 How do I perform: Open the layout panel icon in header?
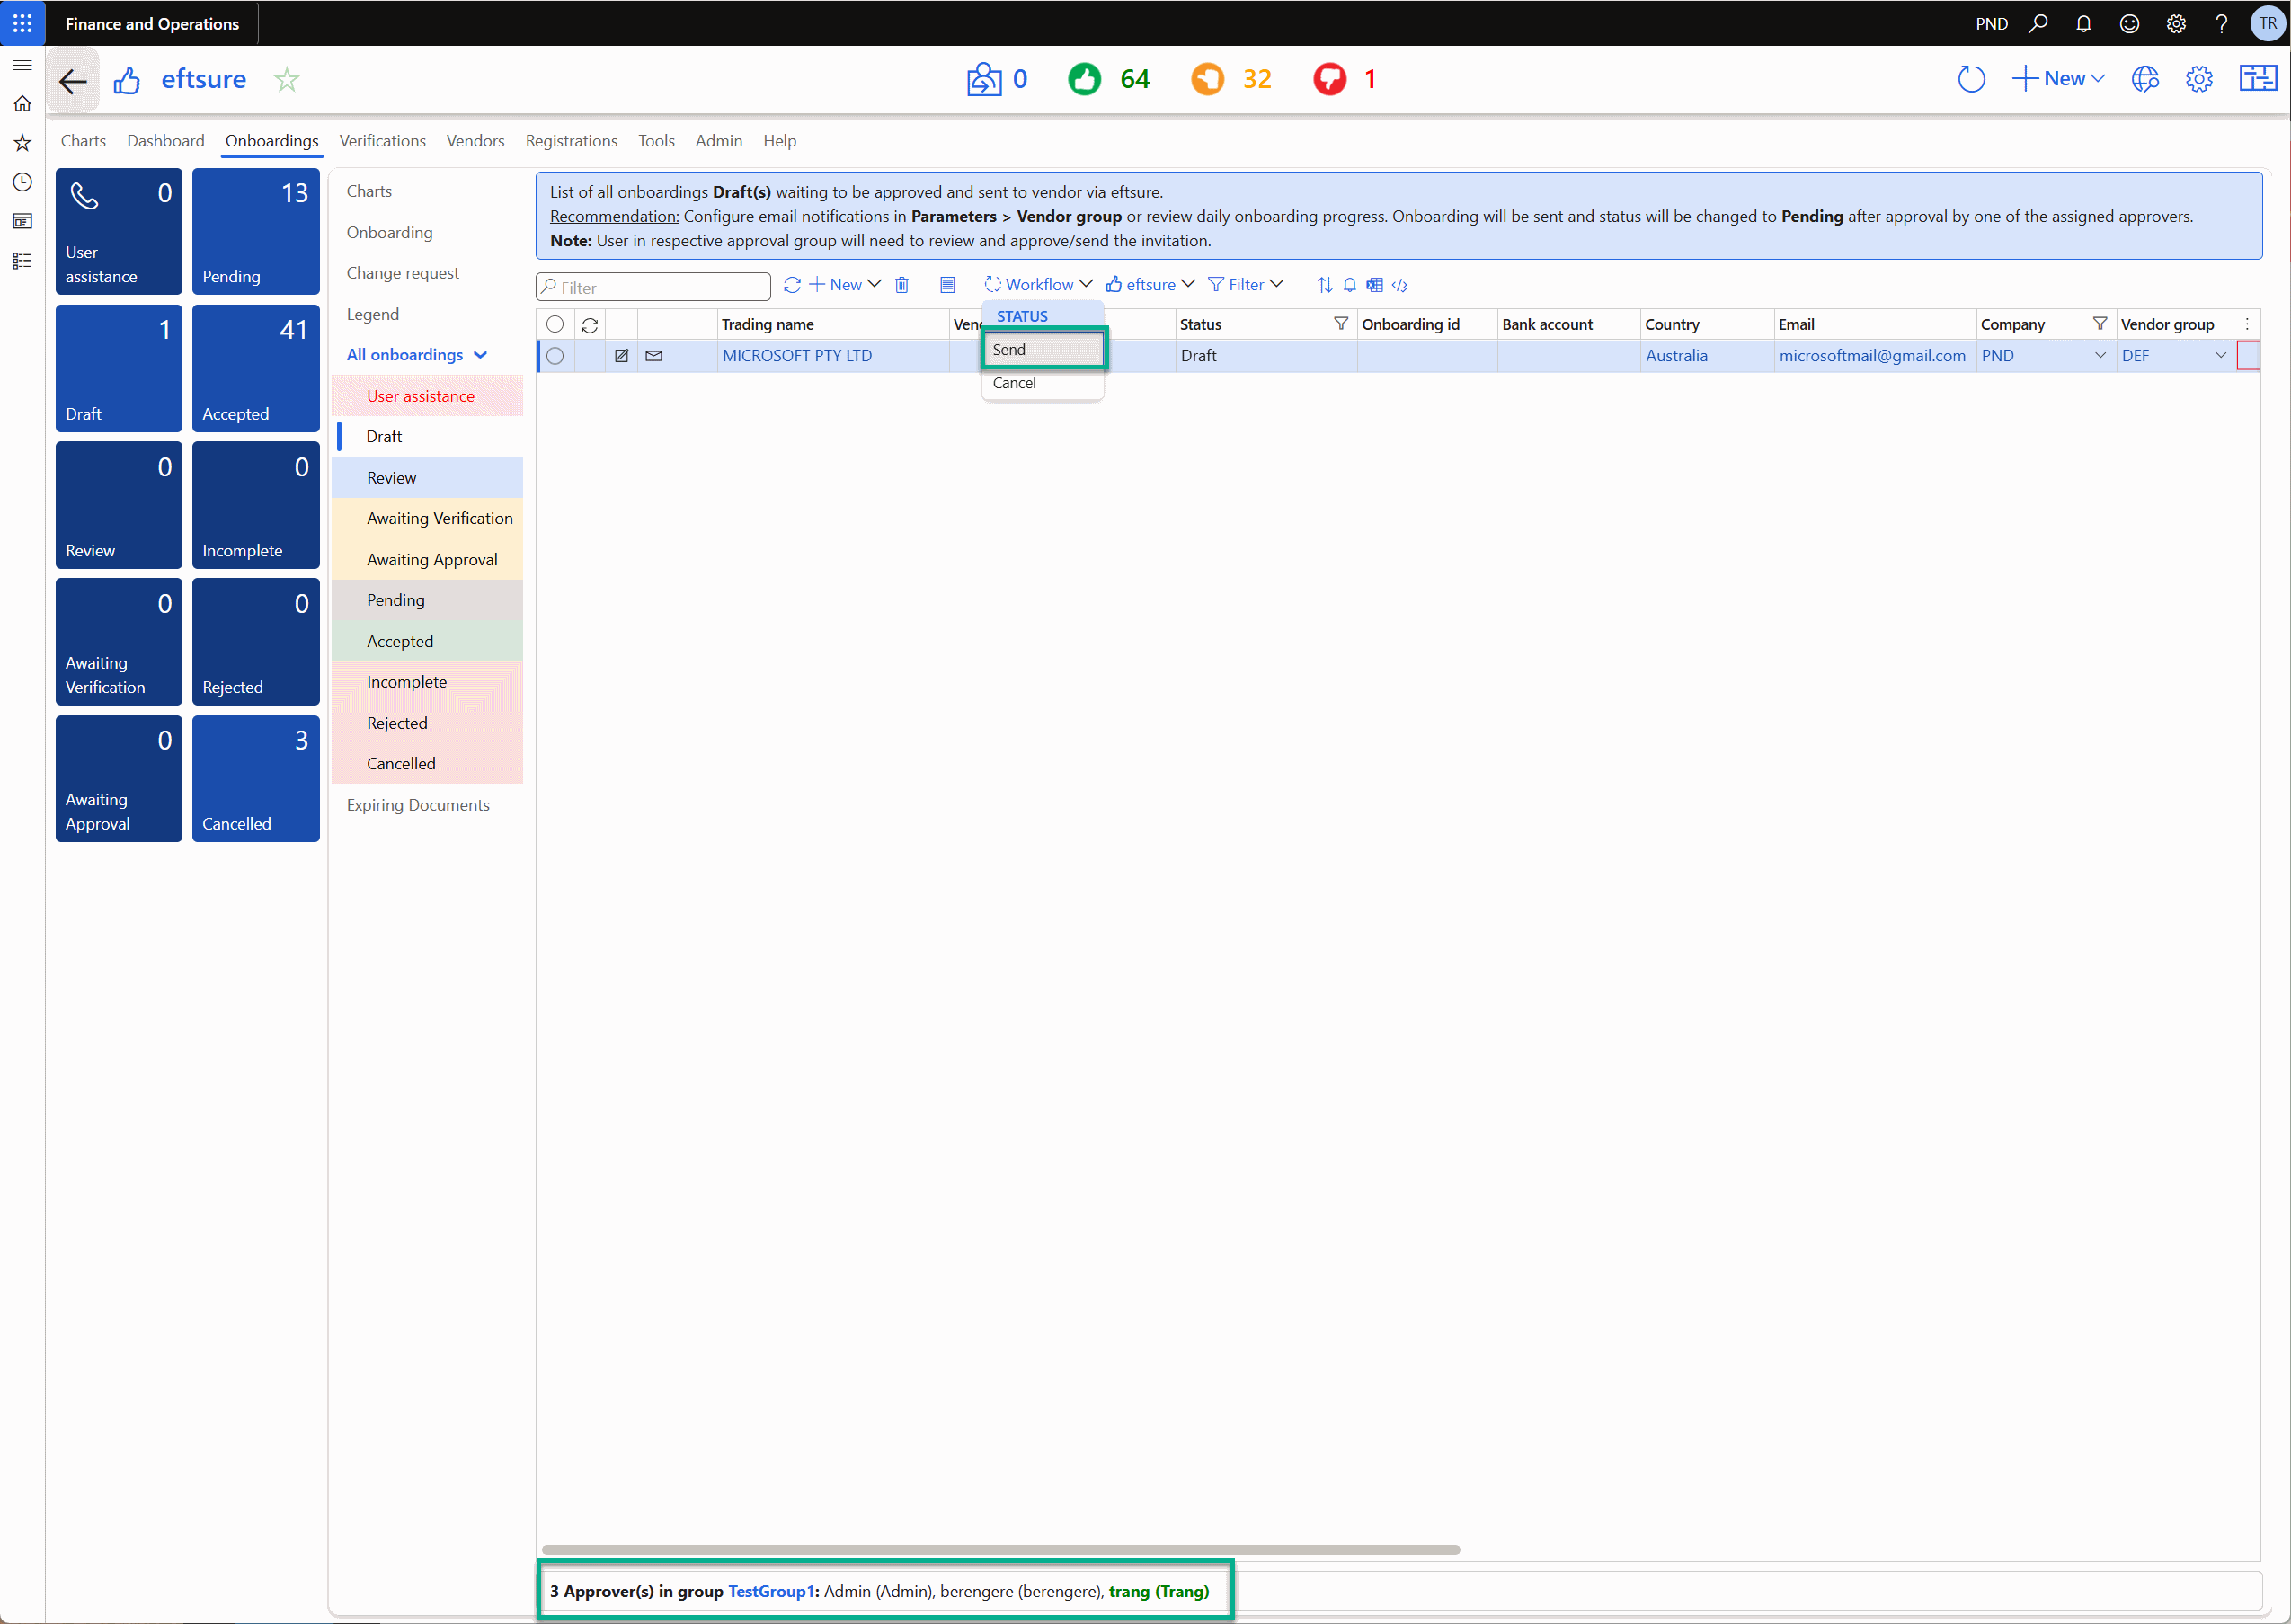click(x=2258, y=79)
